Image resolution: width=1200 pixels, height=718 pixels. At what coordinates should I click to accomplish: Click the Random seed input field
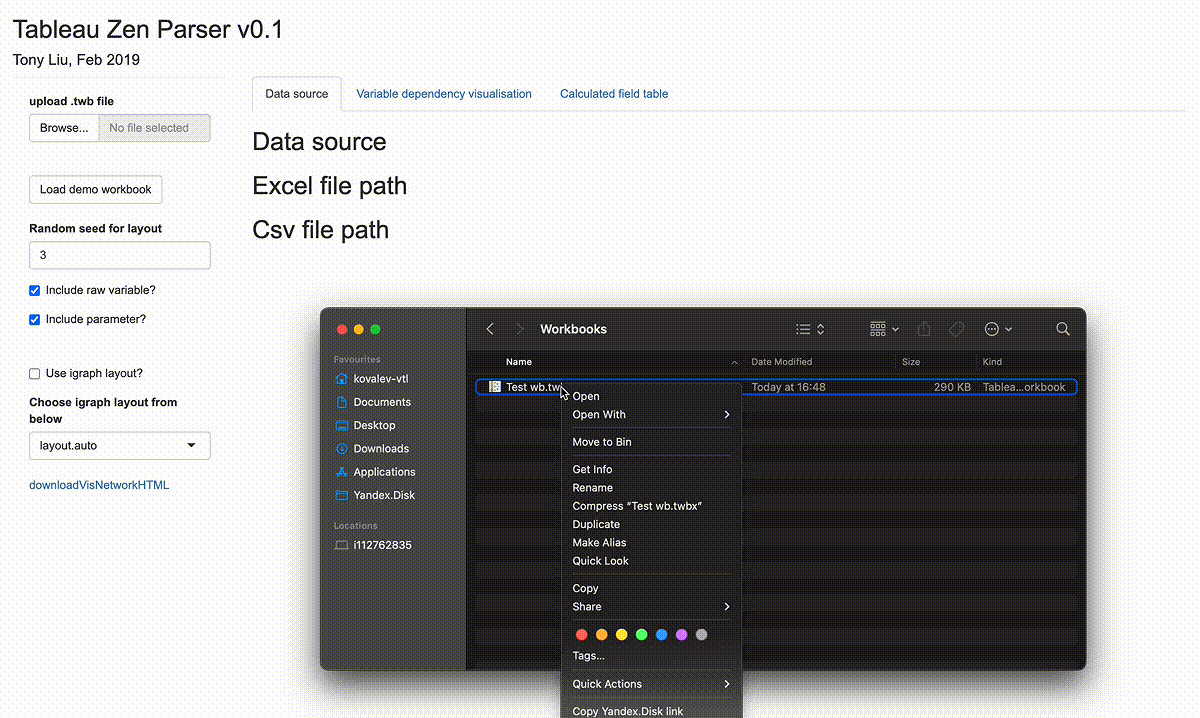(120, 255)
